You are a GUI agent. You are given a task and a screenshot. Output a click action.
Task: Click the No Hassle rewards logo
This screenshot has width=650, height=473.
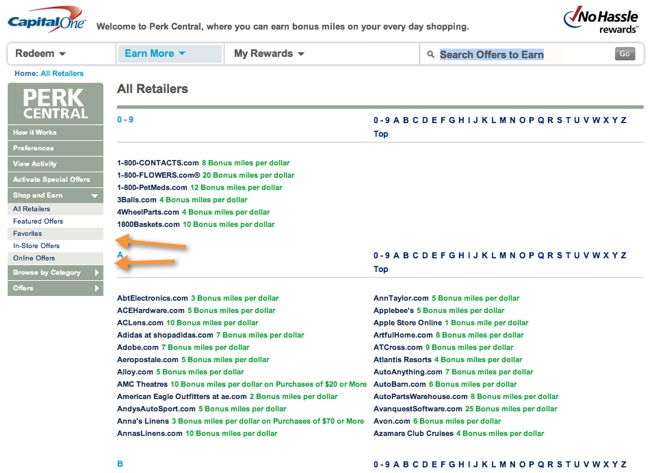click(601, 19)
